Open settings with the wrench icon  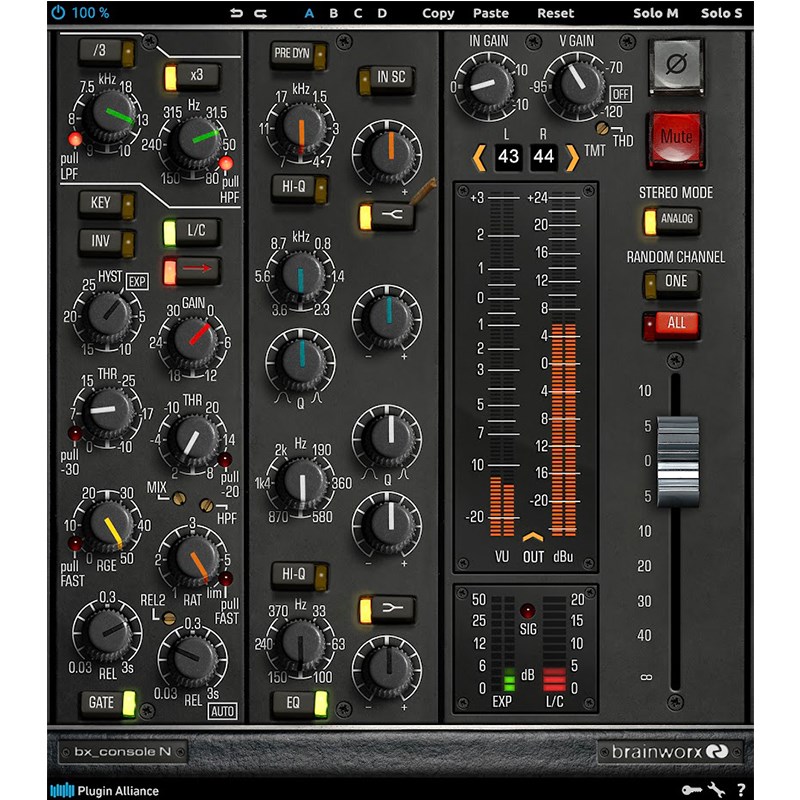coord(716,790)
